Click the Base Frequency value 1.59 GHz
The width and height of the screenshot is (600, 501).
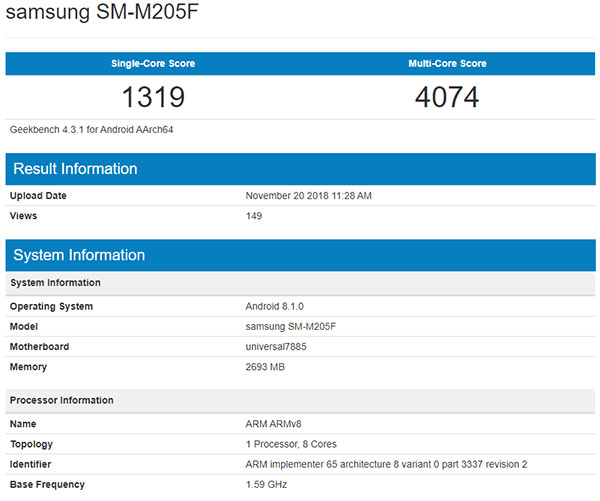[266, 485]
